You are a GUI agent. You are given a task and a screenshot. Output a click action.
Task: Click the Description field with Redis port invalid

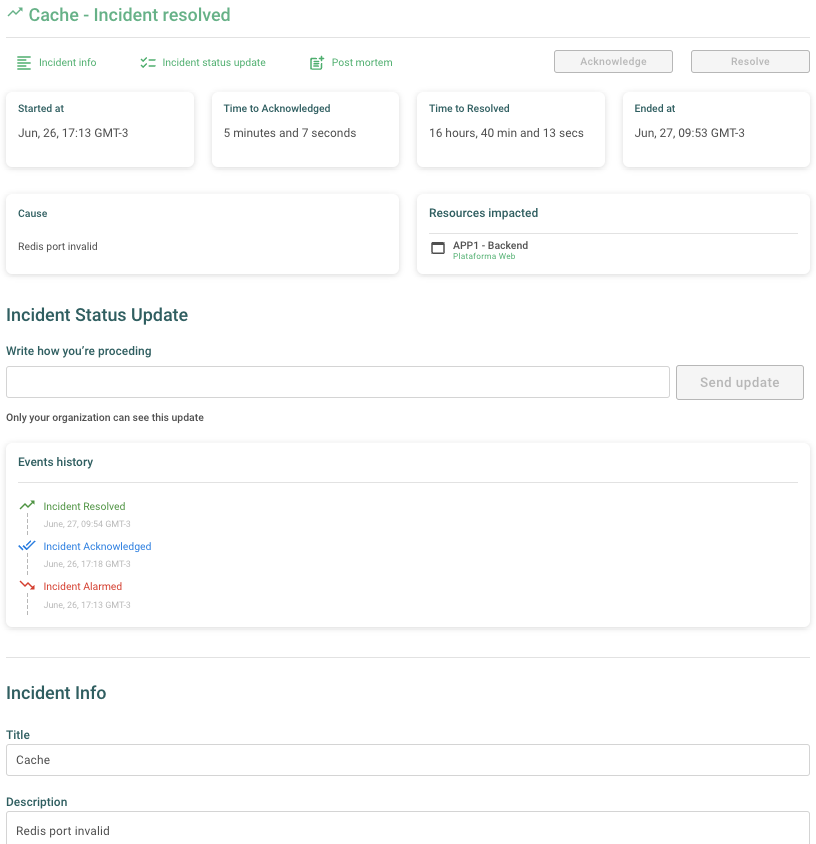407,828
